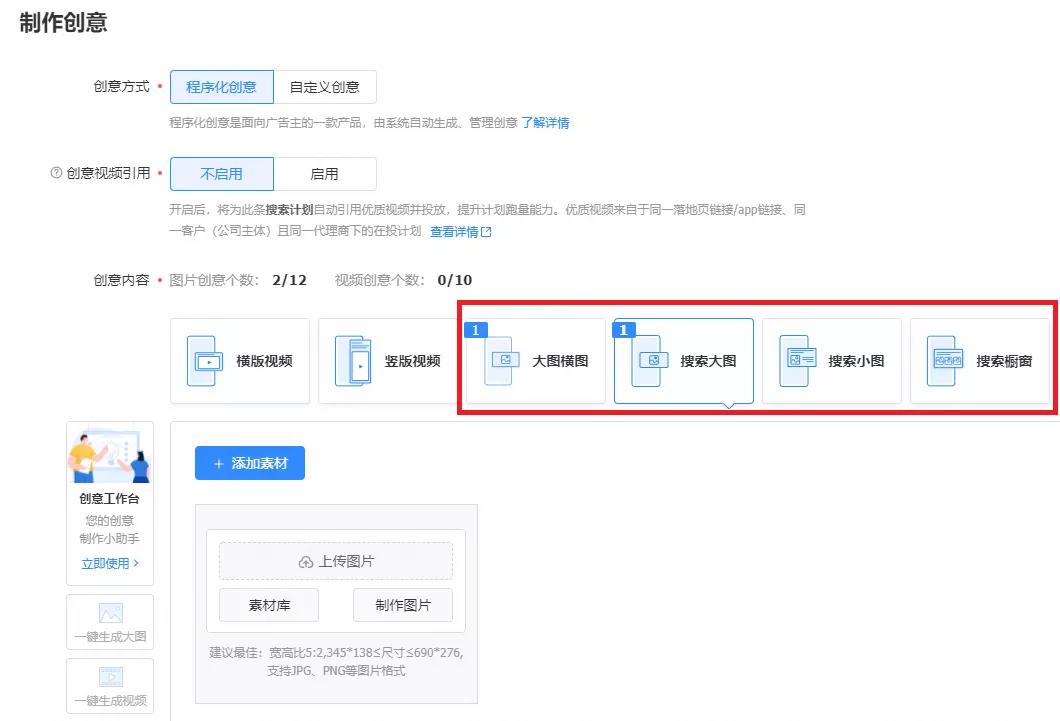
Task: Click the 上传图片 upload area
Action: tap(336, 562)
